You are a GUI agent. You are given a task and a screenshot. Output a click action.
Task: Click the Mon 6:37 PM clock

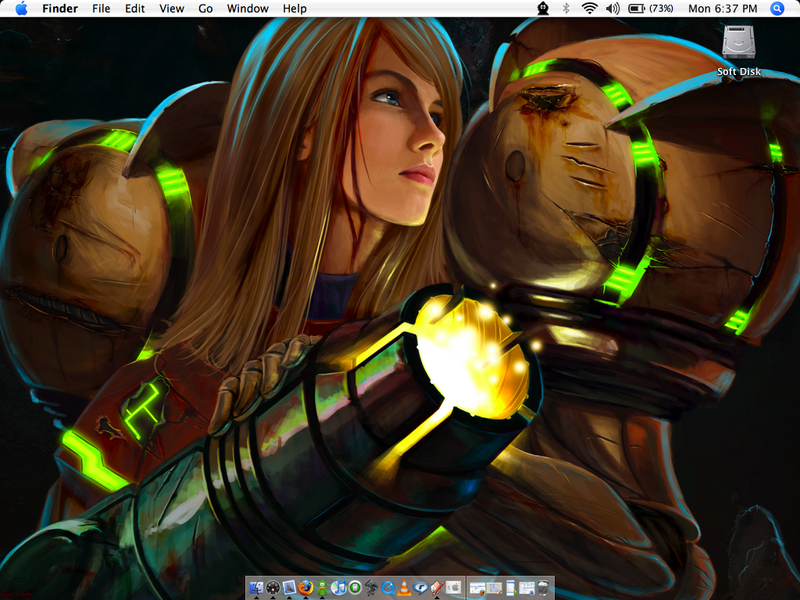722,9
